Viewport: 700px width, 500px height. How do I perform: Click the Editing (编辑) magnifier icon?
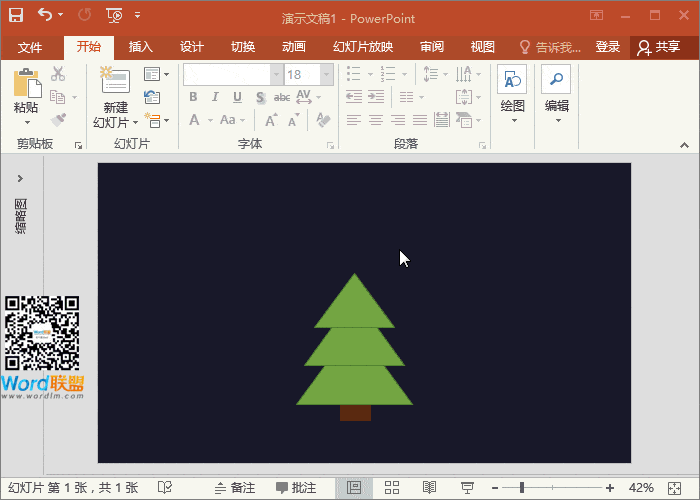(x=556, y=81)
